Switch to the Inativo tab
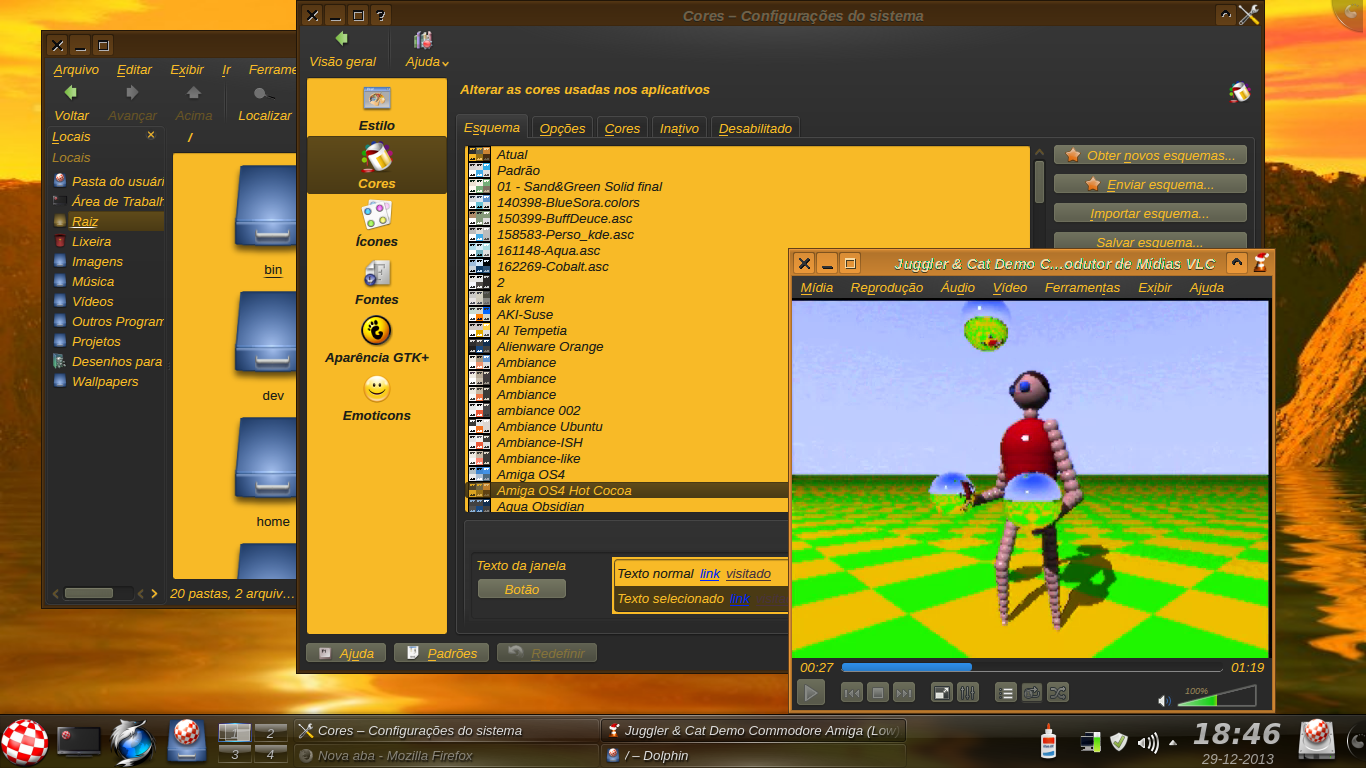1366x768 pixels. (679, 128)
